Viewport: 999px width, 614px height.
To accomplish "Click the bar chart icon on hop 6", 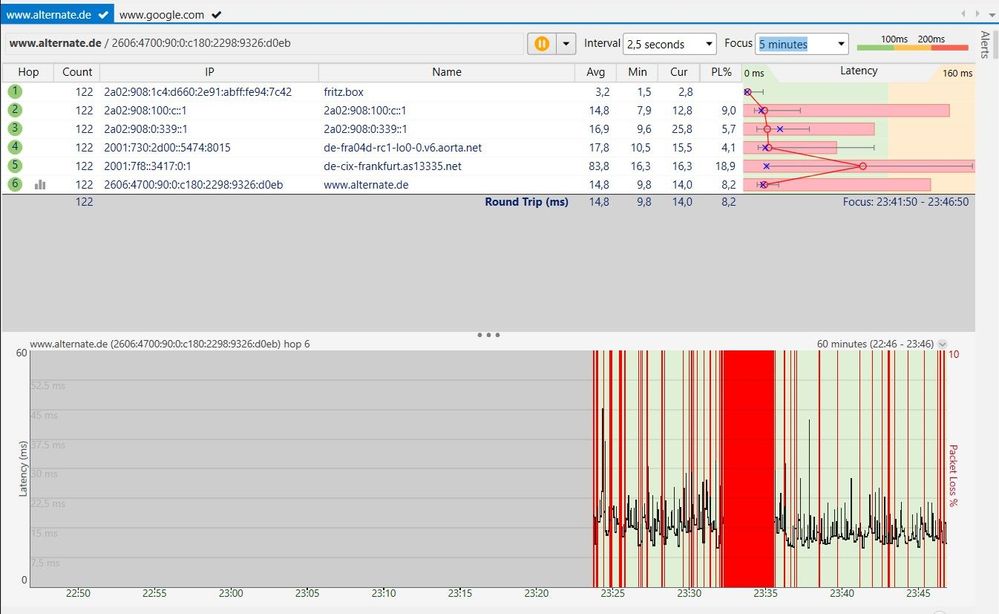I will 40,184.
